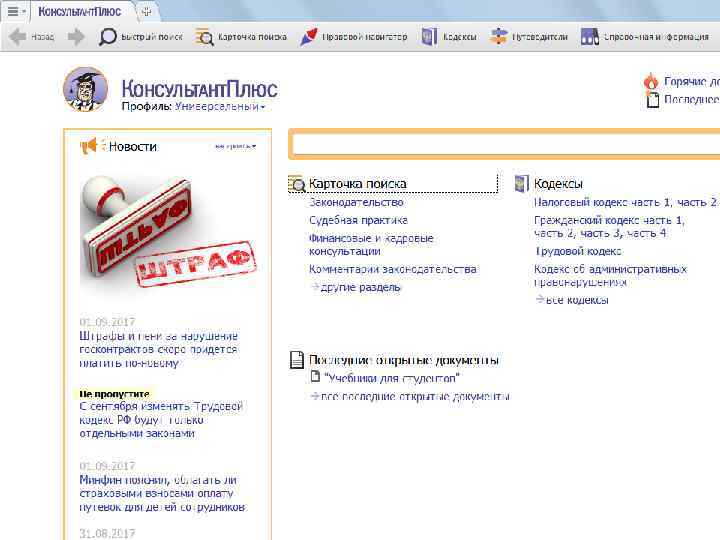
Task: Open Гражданский кодекс часть 4 link
Action: click(647, 233)
